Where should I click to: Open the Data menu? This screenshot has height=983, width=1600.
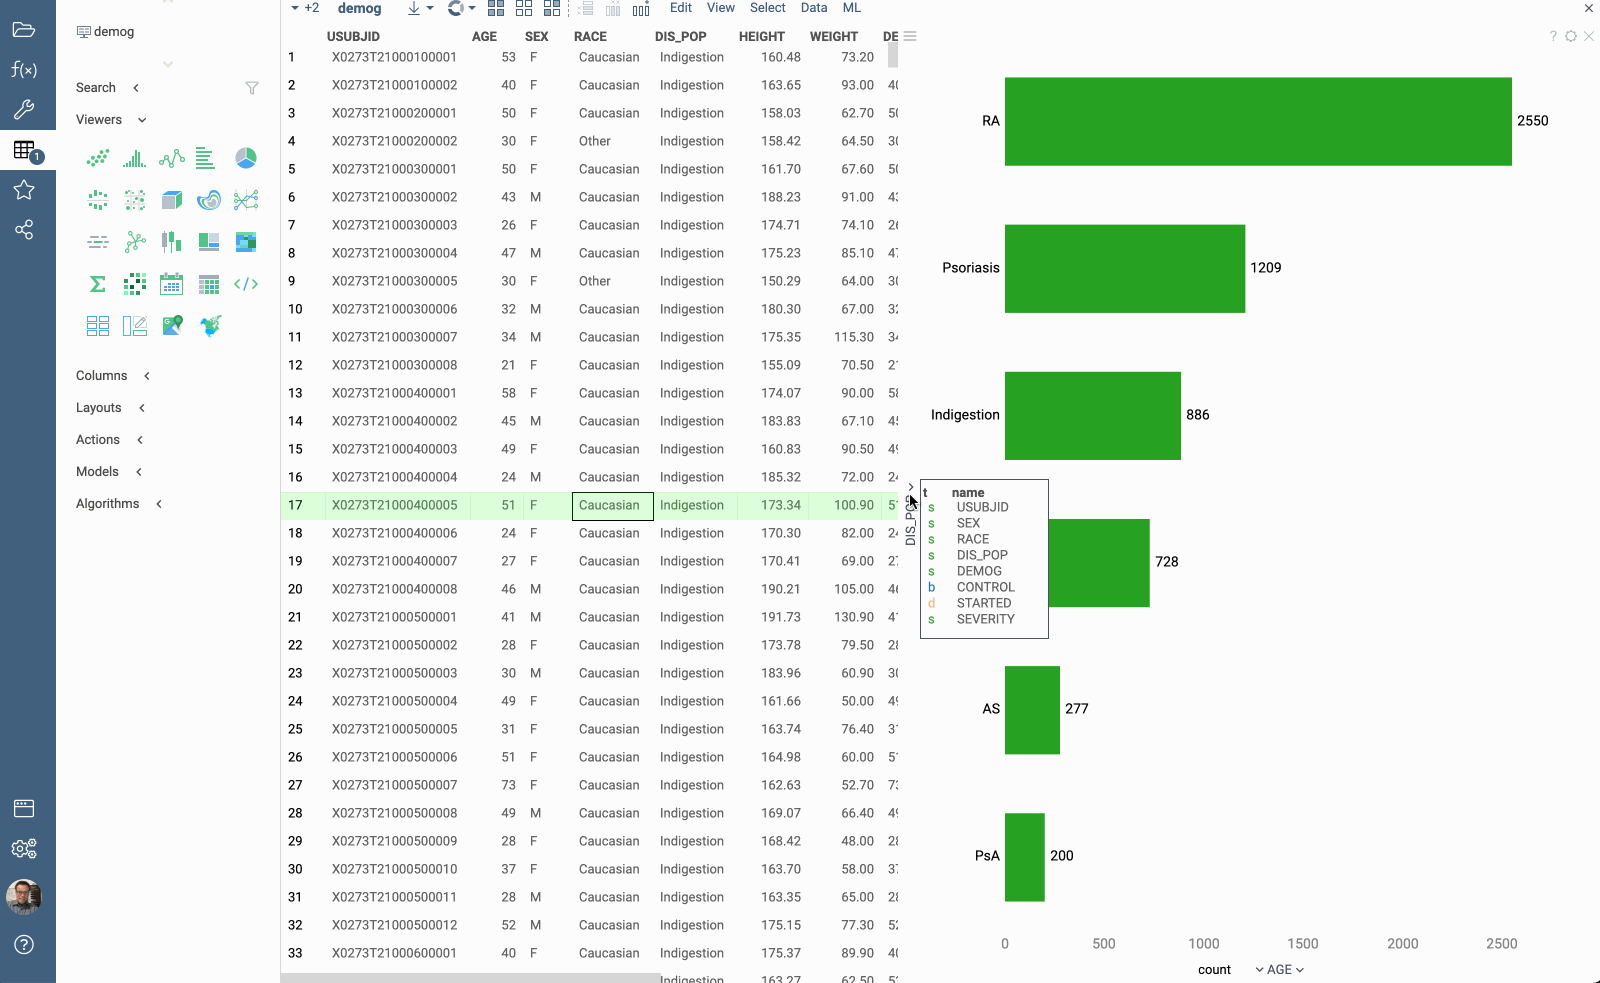[x=814, y=8]
